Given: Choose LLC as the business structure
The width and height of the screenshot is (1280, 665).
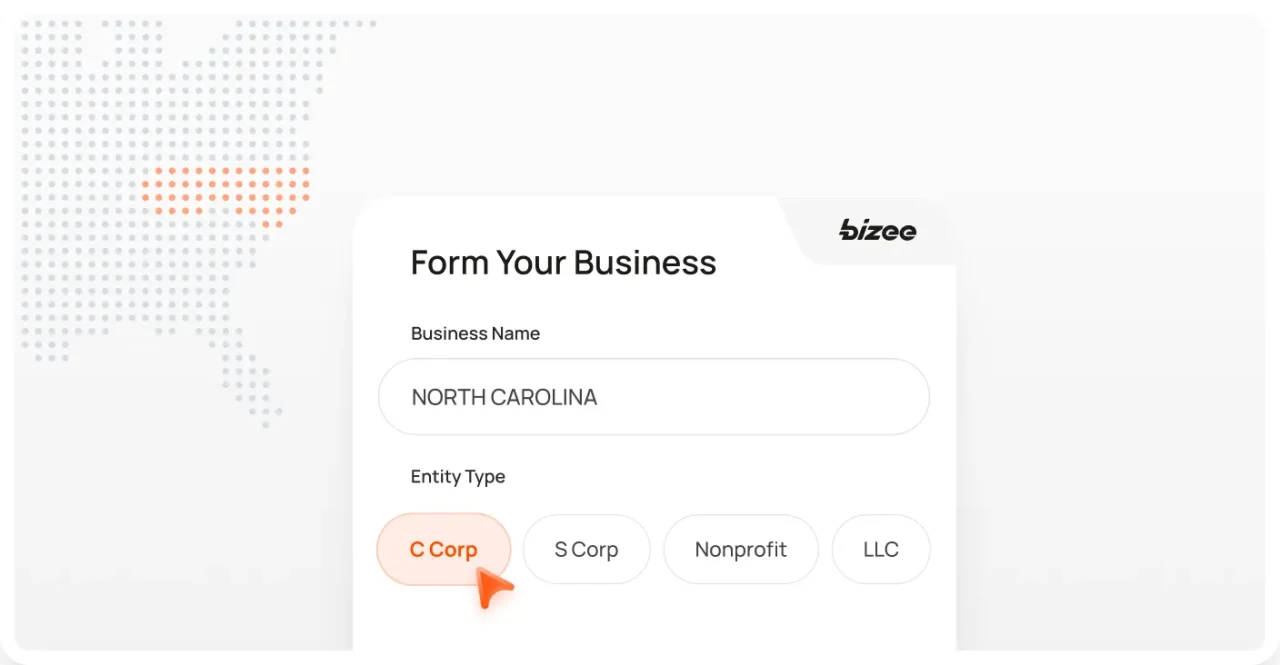Looking at the screenshot, I should [880, 549].
